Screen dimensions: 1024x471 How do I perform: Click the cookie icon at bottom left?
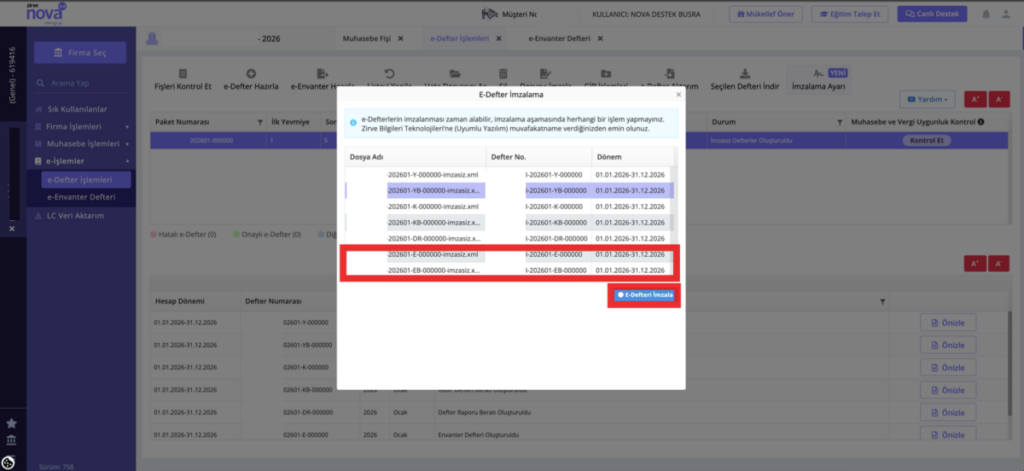click(x=8, y=461)
